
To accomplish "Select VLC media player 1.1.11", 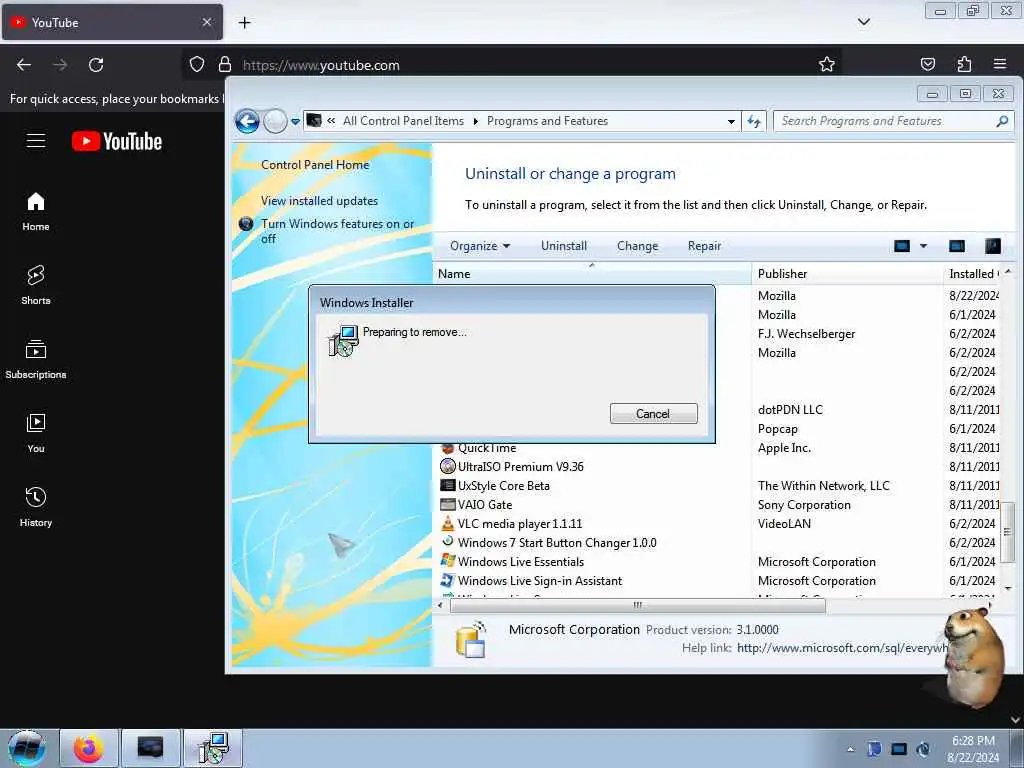I will coord(718,523).
